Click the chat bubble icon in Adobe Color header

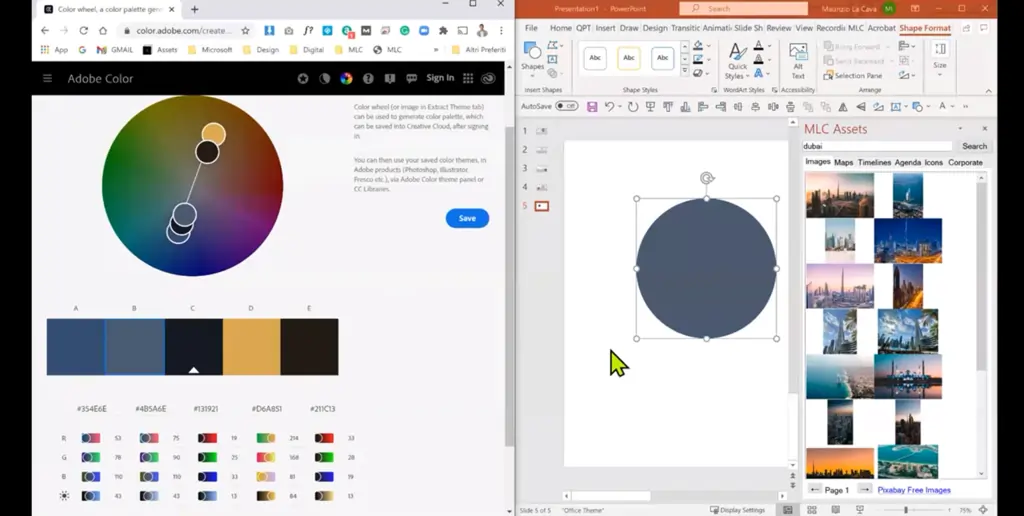click(411, 78)
